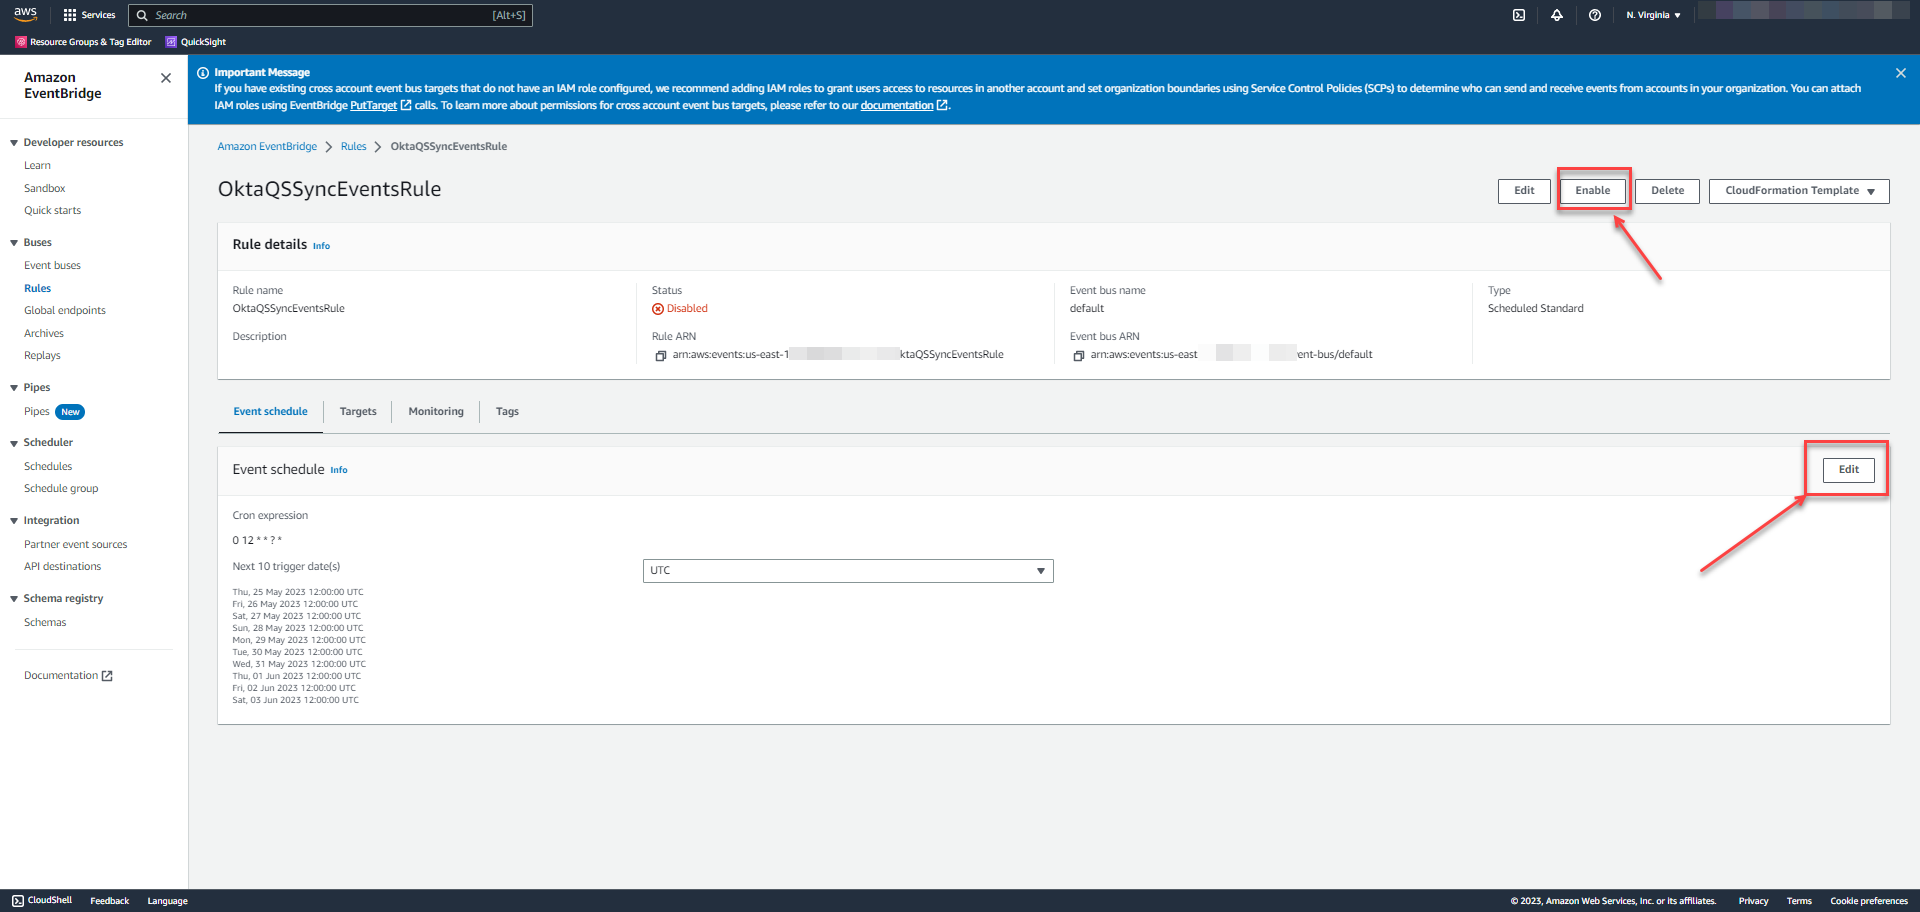The image size is (1920, 912).
Task: Copy the Rule ARN
Action: point(660,355)
